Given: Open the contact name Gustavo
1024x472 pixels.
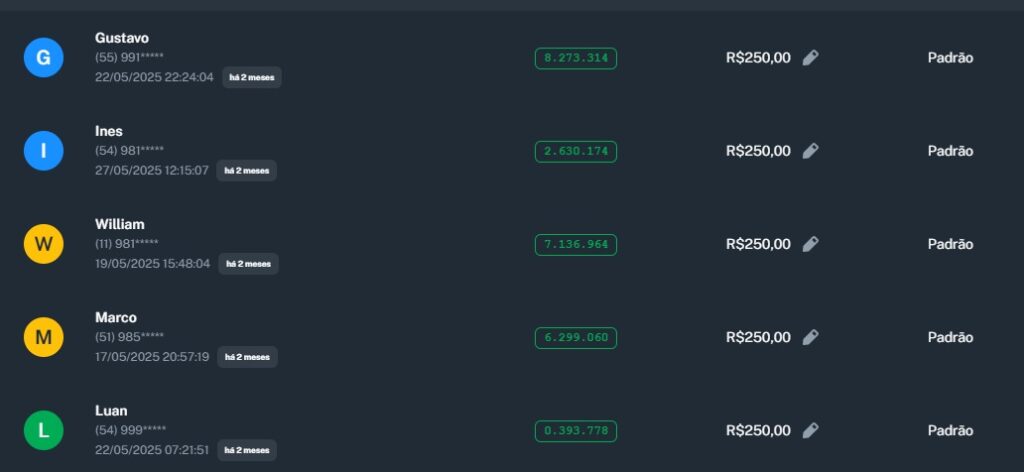Looking at the screenshot, I should (122, 38).
